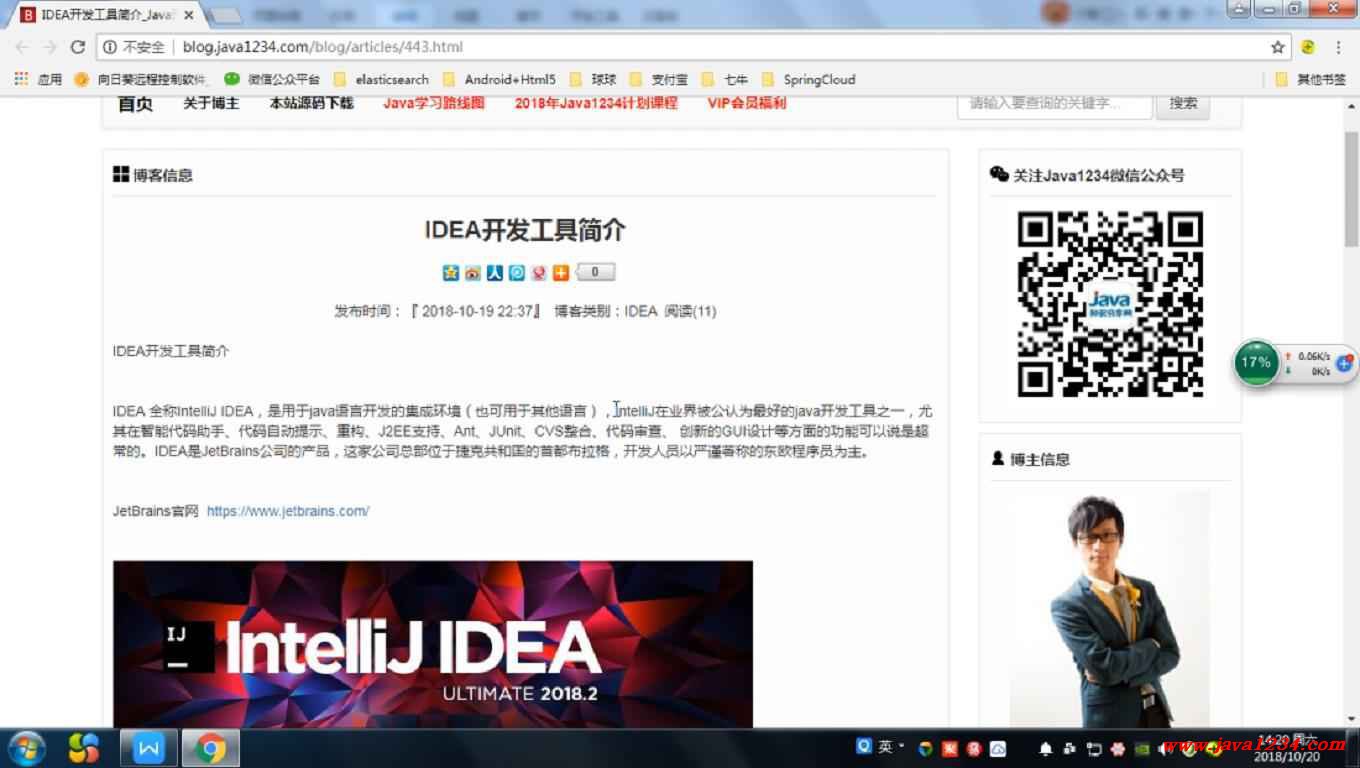
Task: Click the address bar URL
Action: click(323, 47)
